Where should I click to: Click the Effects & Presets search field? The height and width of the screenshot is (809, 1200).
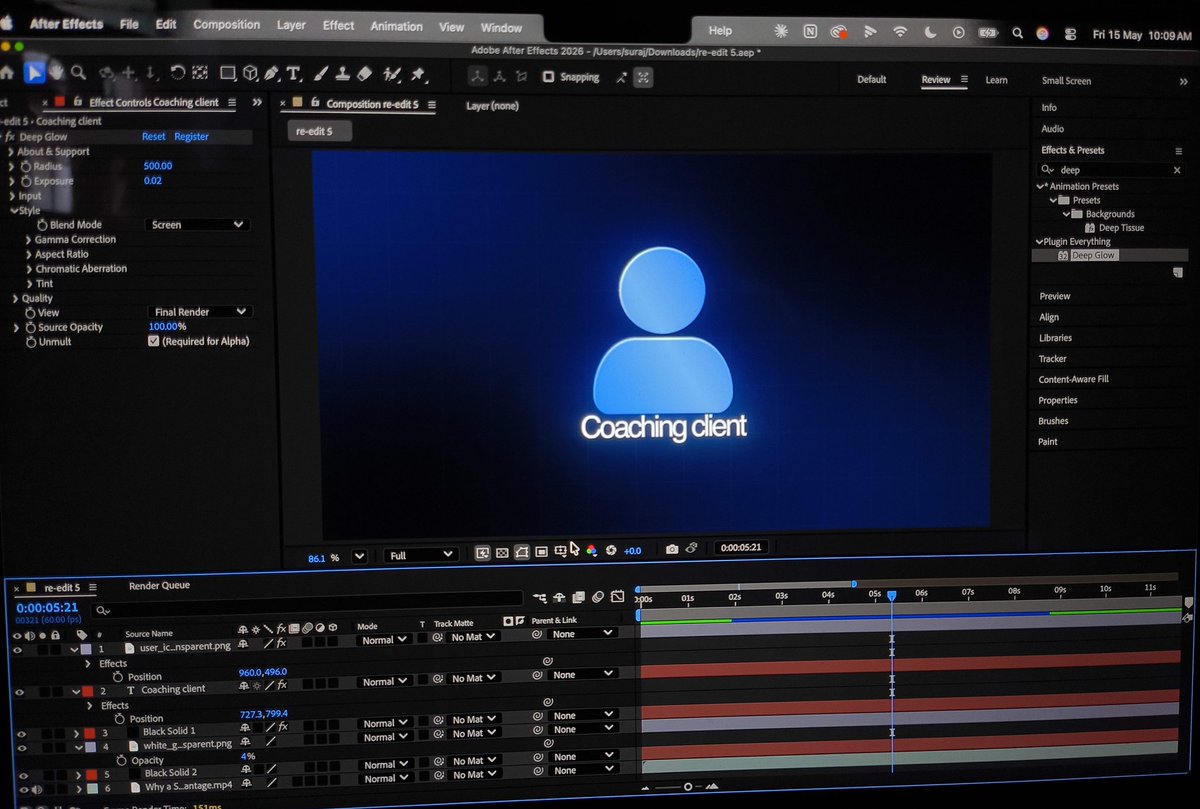[x=1111, y=170]
